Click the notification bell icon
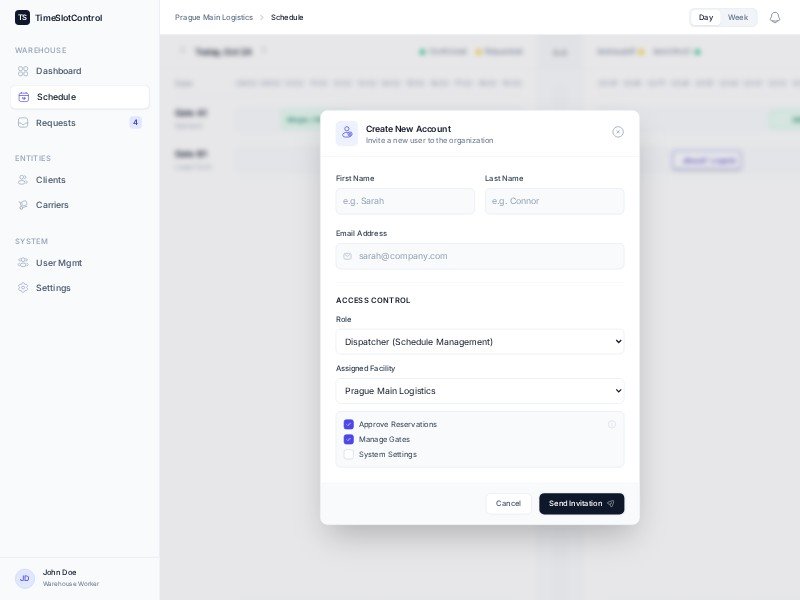The image size is (800, 600). pyautogui.click(x=774, y=17)
